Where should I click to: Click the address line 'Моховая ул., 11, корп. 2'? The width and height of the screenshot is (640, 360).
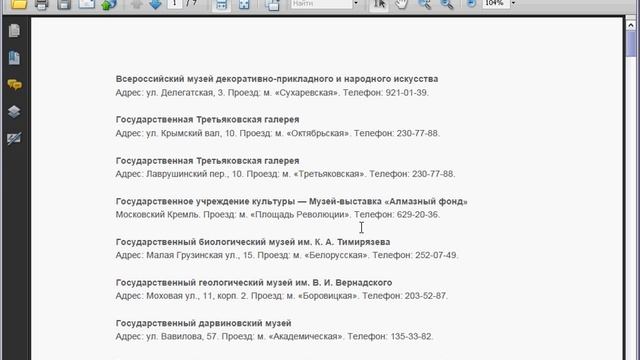pyautogui.click(x=197, y=296)
